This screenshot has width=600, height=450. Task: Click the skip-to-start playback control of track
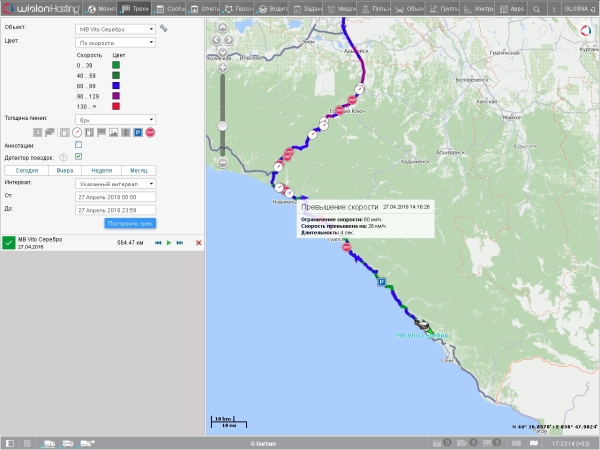tap(158, 243)
